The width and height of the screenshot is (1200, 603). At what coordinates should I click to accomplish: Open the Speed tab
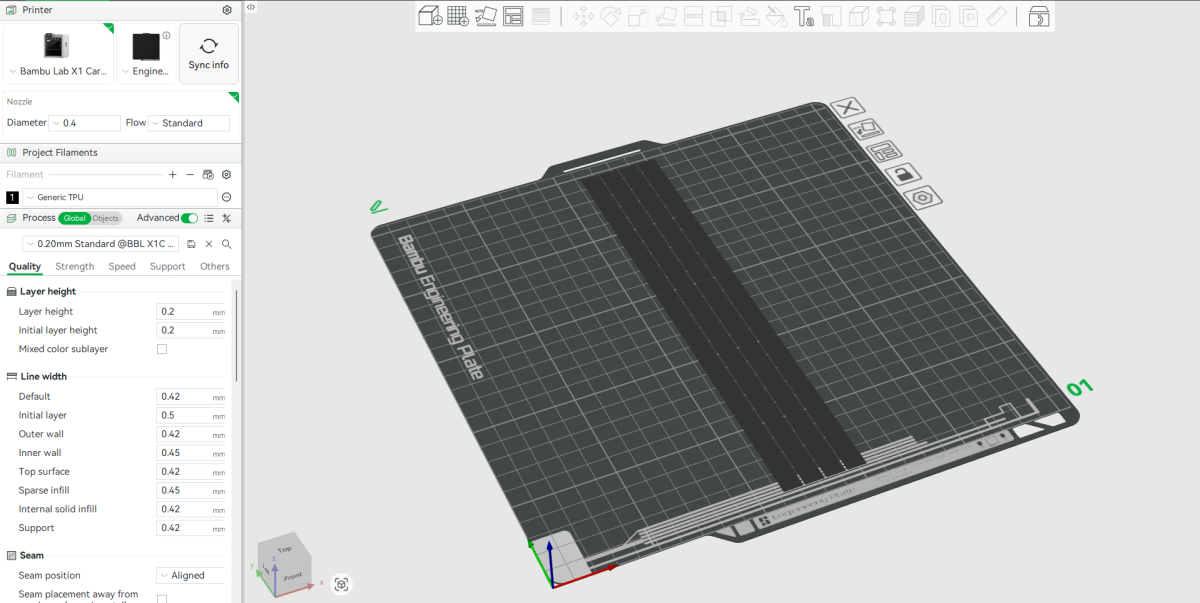[x=122, y=266]
